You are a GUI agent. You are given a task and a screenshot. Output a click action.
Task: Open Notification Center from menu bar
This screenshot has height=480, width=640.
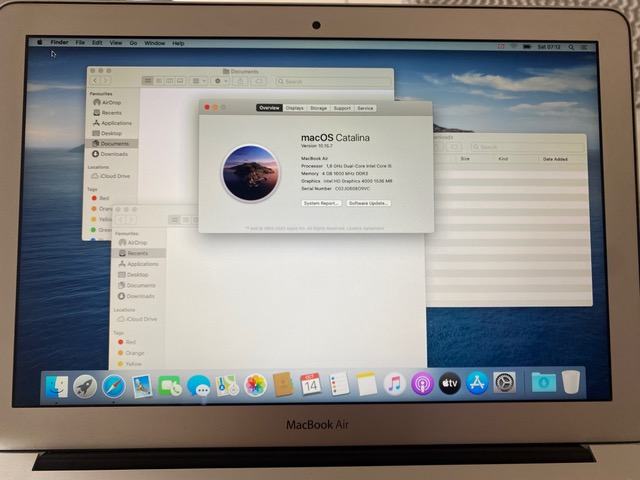pyautogui.click(x=584, y=47)
